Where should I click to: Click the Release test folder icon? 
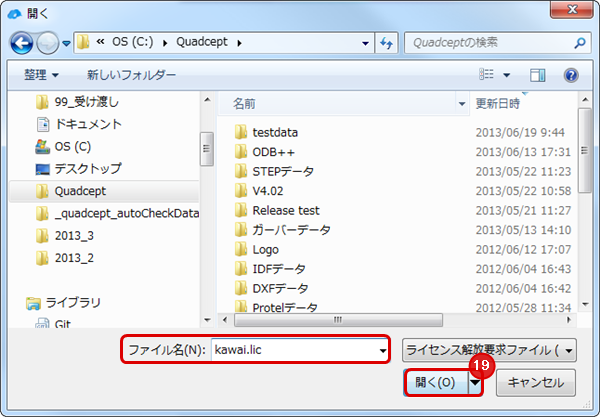coord(241,210)
